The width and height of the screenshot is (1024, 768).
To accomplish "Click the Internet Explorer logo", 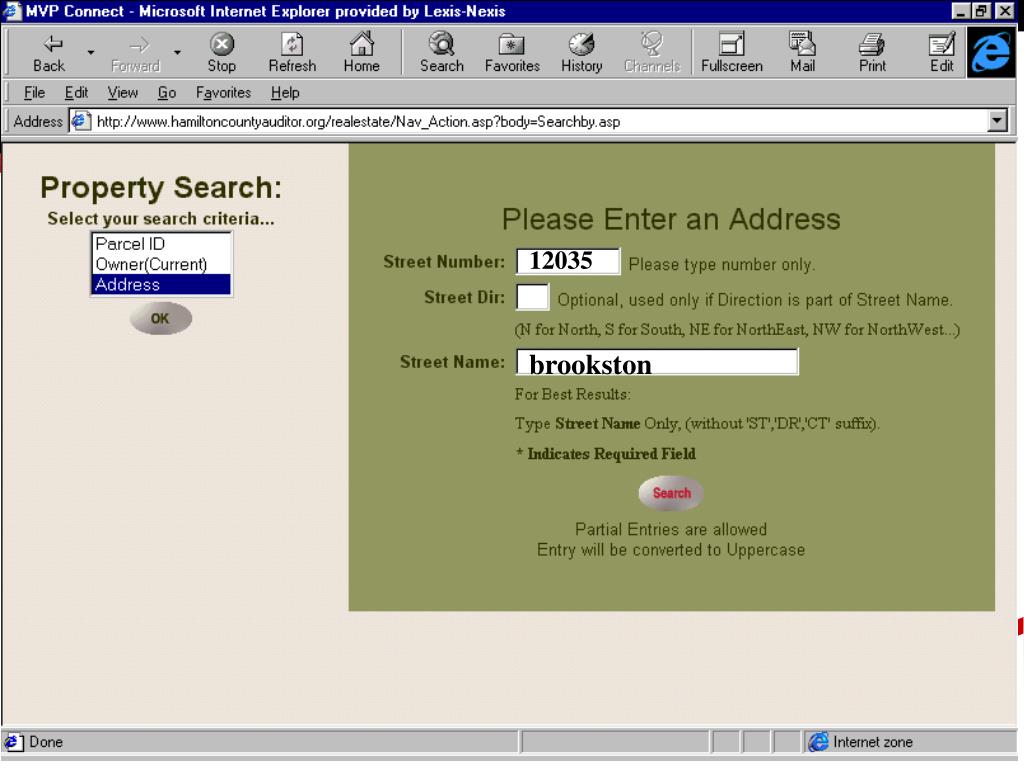I will [991, 52].
